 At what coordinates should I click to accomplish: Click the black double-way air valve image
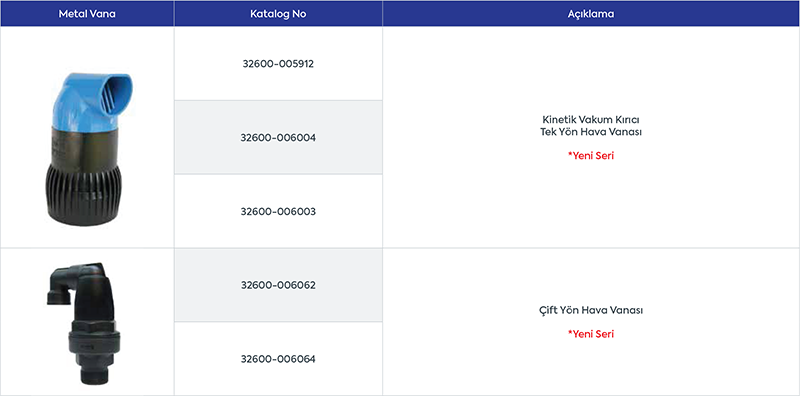[84, 324]
